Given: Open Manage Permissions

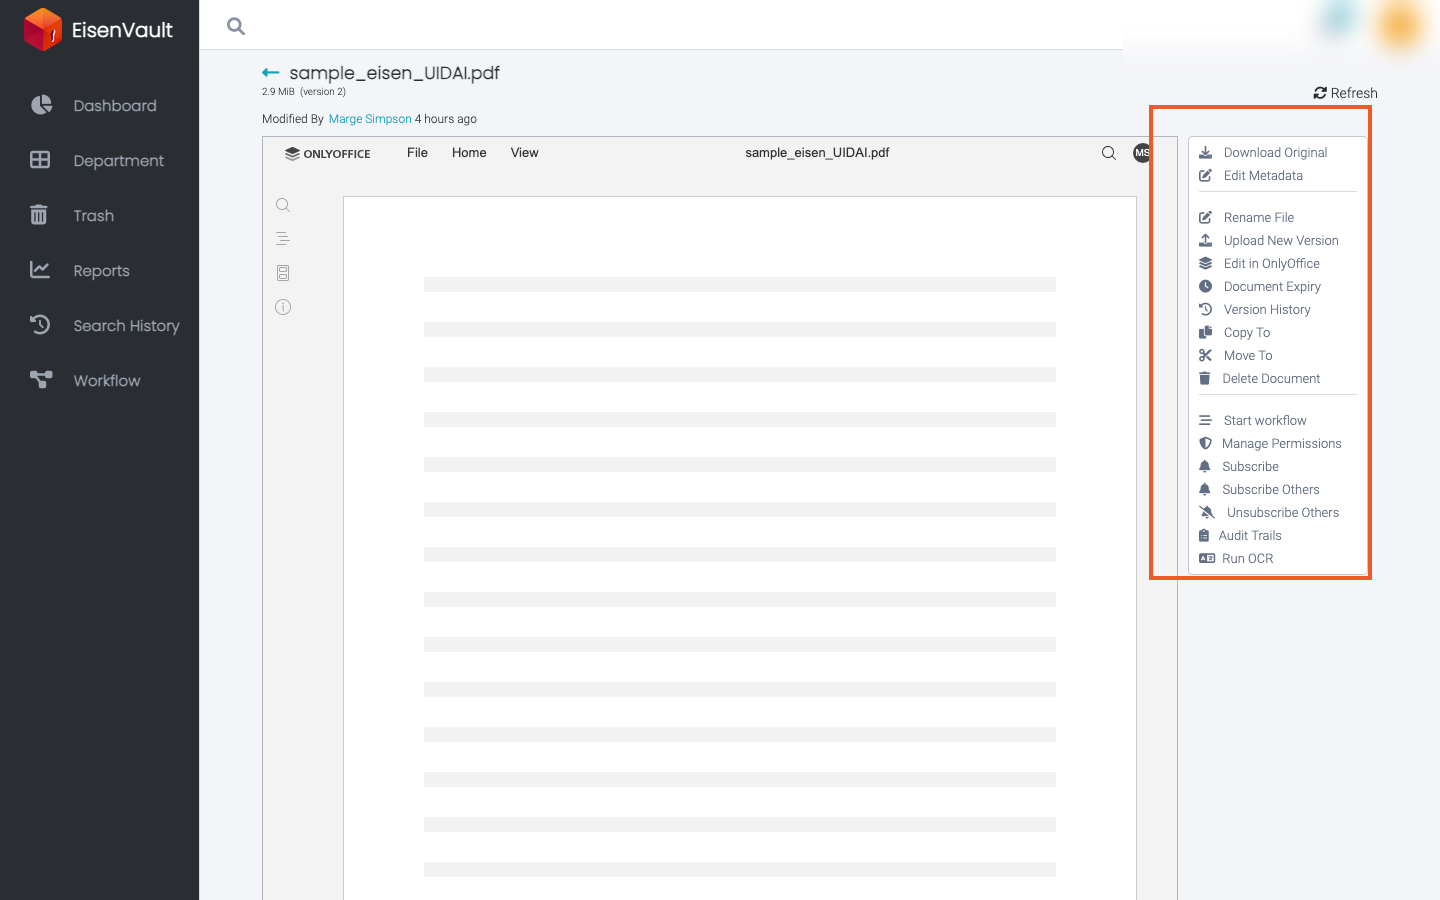Looking at the screenshot, I should [1270, 444].
